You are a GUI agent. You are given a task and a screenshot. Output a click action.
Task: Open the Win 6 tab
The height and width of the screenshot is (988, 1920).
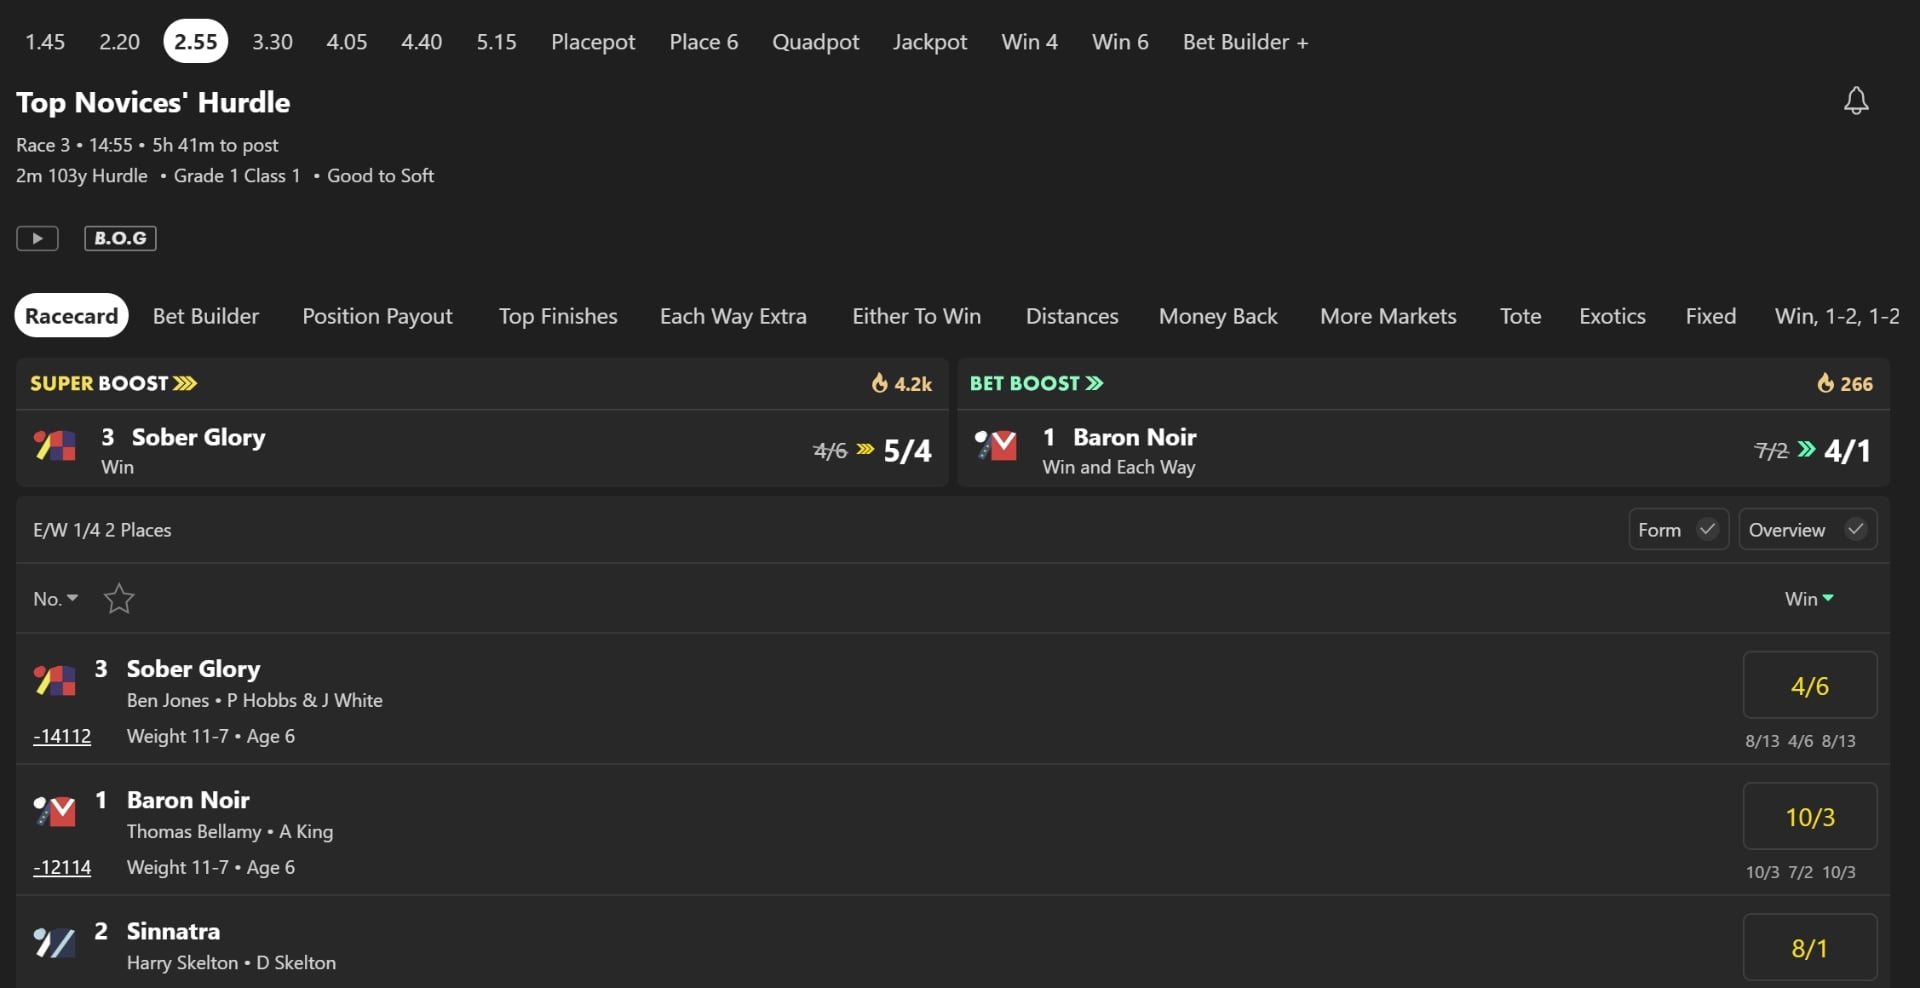1120,42
